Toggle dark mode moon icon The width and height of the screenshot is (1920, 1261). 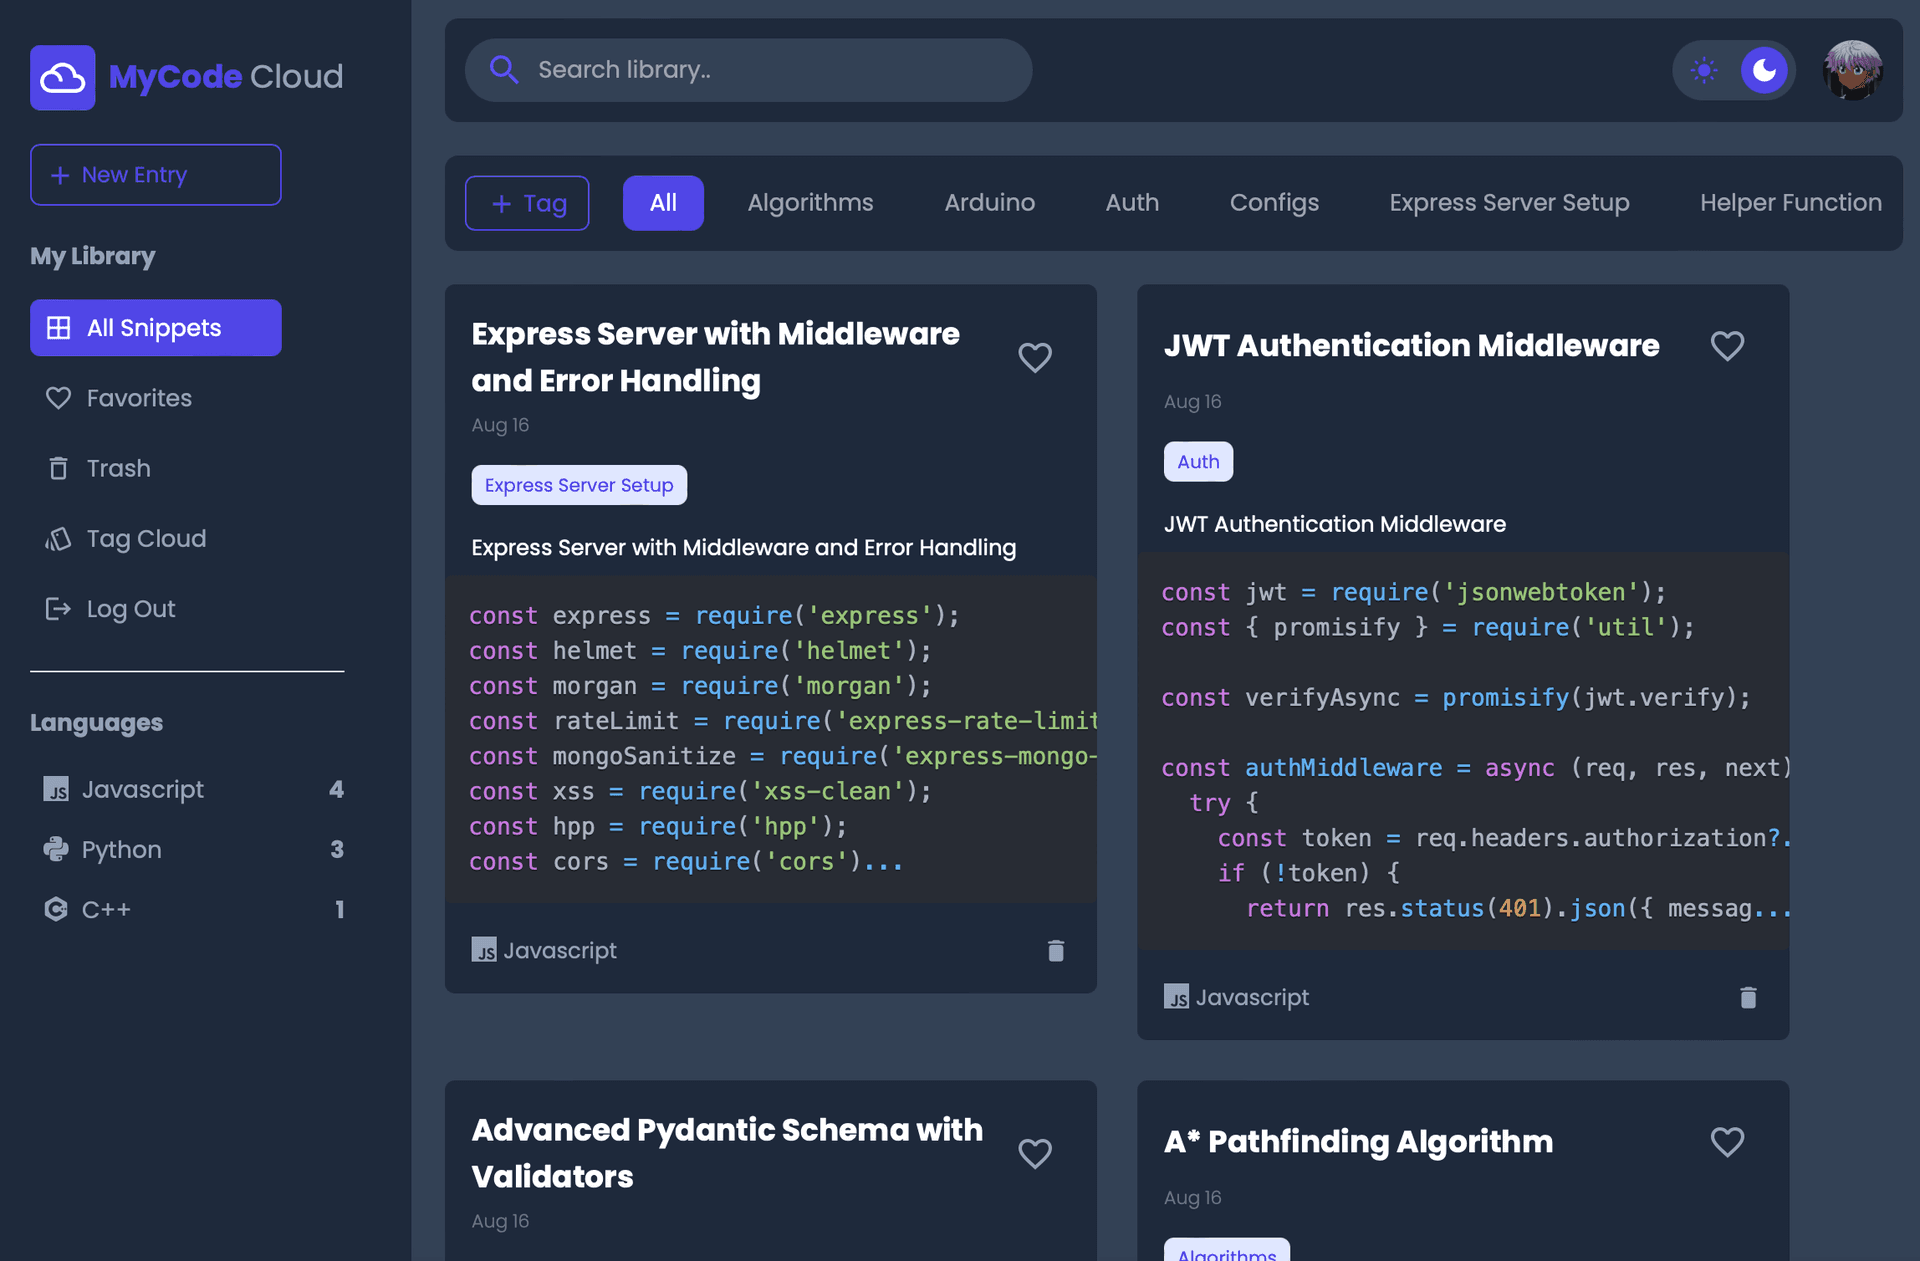coord(1764,68)
